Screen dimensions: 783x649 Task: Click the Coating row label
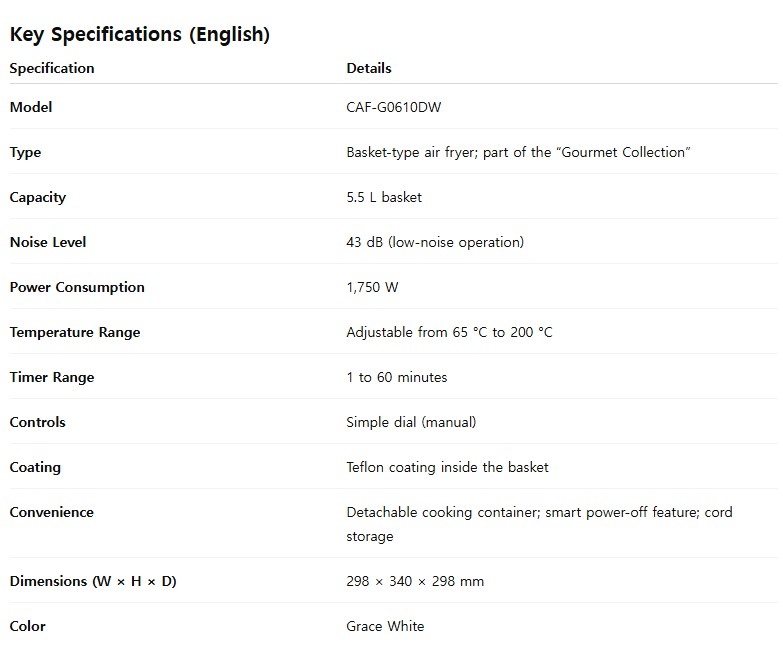tap(35, 467)
